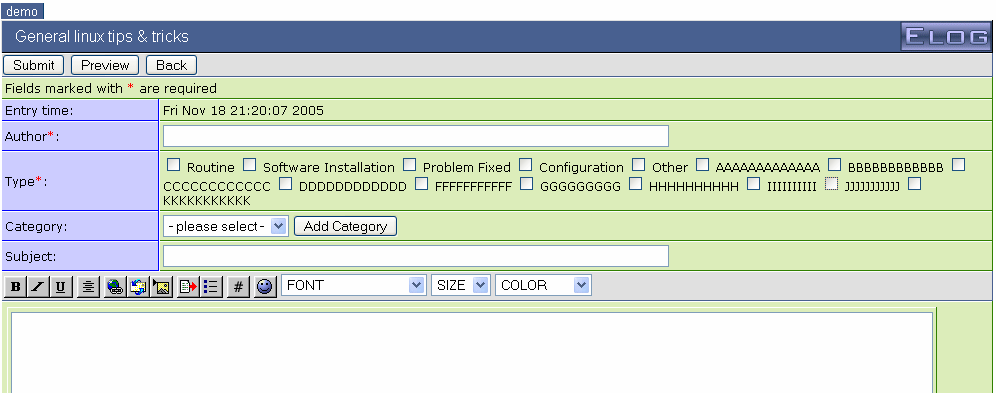Screen dimensions: 996x393
Task: Apply underline formatting icon
Action: tap(60, 287)
